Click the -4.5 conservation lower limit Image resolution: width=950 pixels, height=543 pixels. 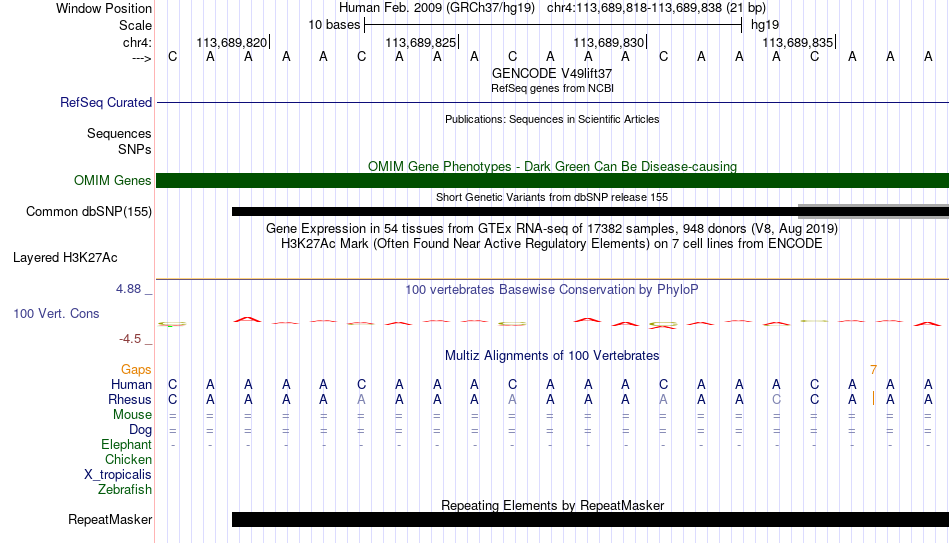click(130, 339)
